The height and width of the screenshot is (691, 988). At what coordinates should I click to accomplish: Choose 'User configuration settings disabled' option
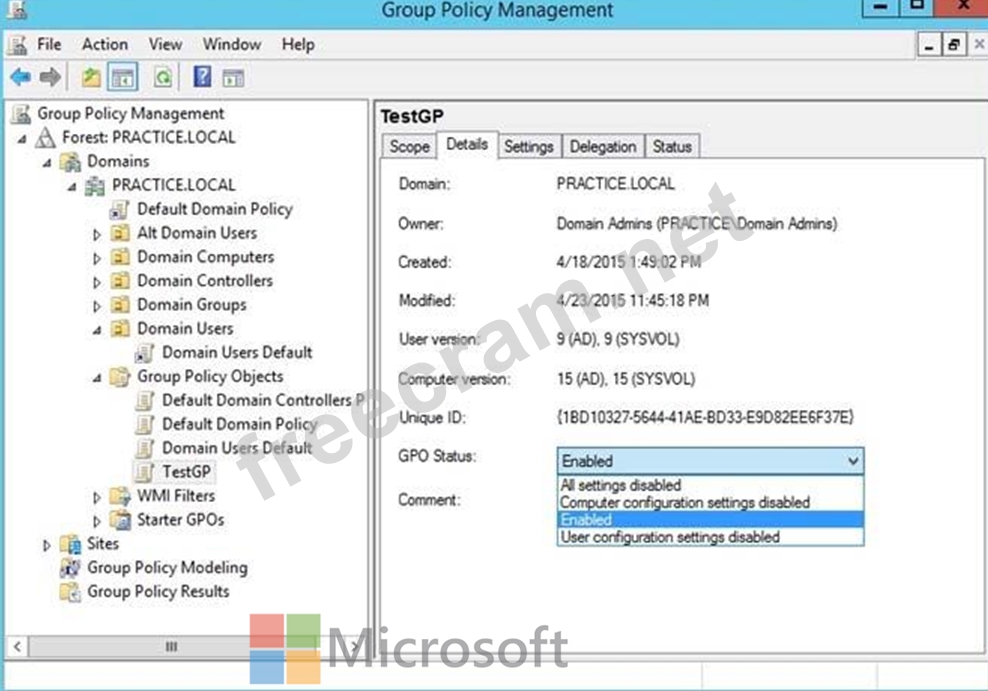[x=710, y=537]
